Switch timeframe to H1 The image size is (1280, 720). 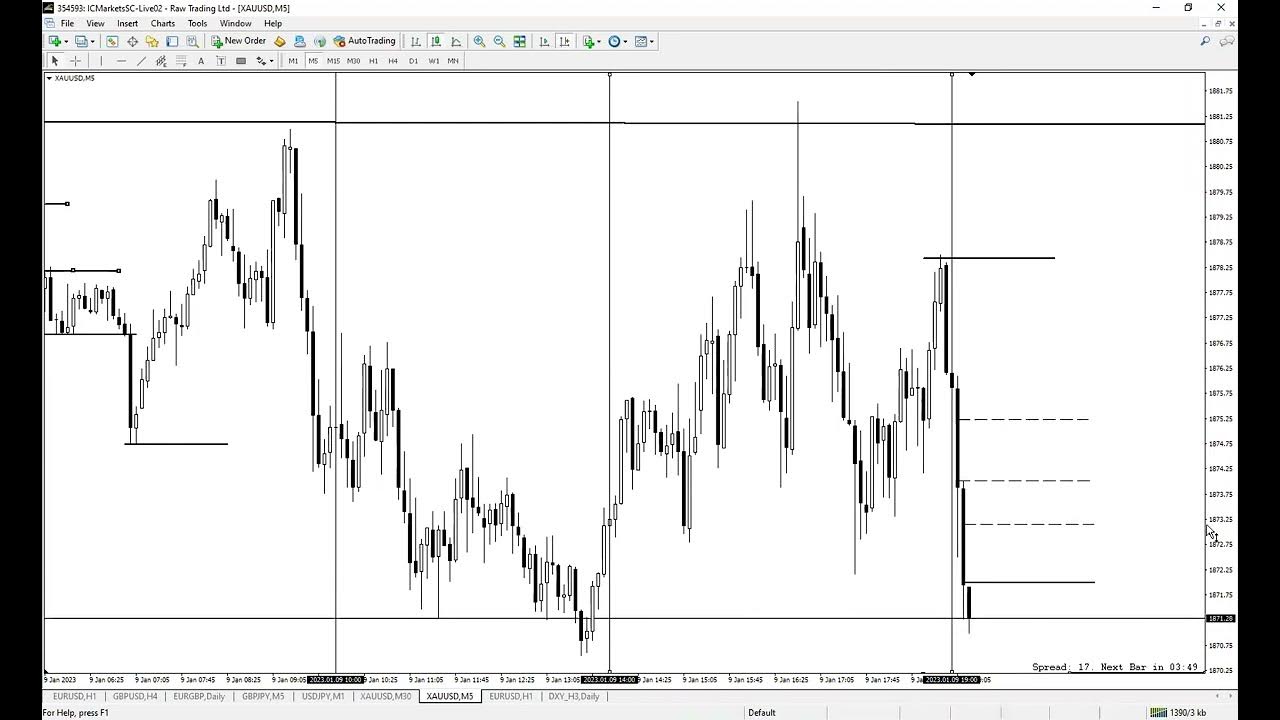click(373, 61)
